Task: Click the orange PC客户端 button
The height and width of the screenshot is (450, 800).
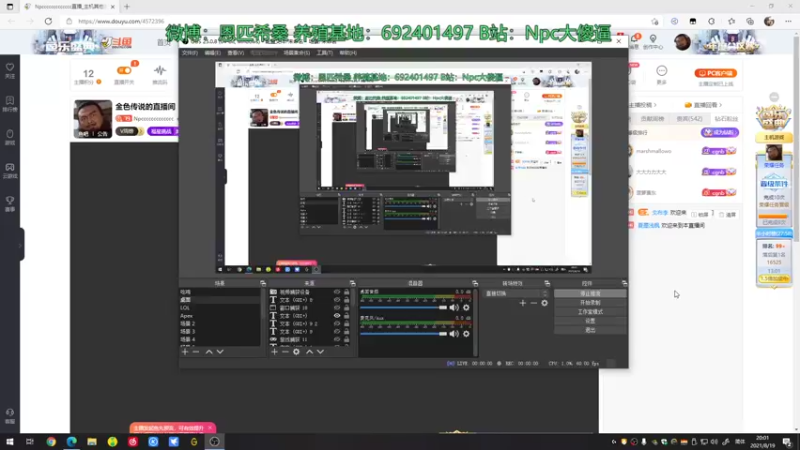Action: [716, 73]
